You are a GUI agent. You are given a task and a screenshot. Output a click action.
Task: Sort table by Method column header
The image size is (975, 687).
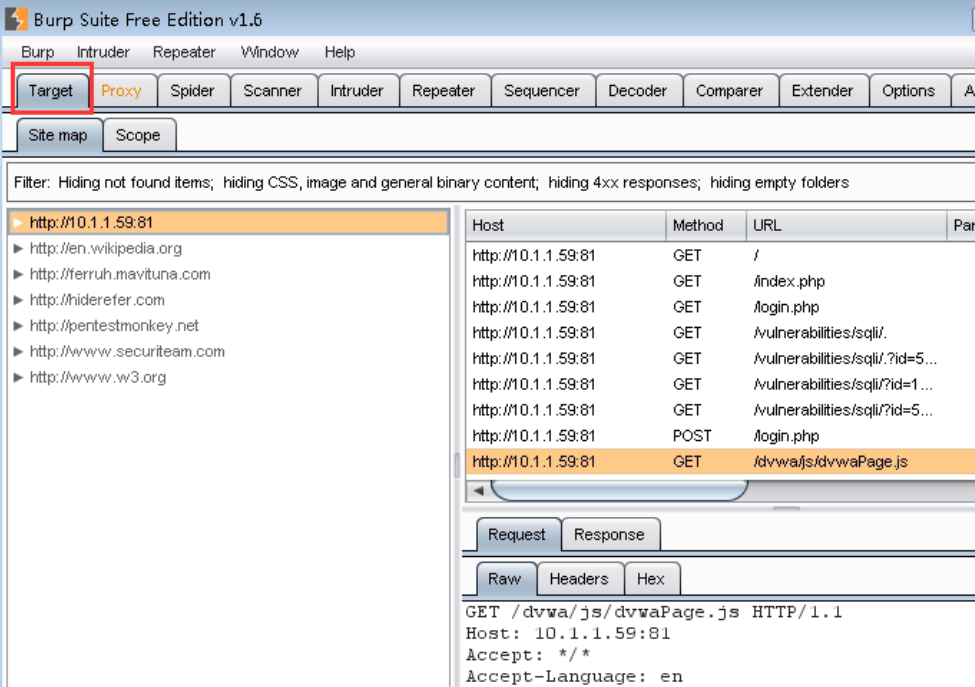(706, 225)
